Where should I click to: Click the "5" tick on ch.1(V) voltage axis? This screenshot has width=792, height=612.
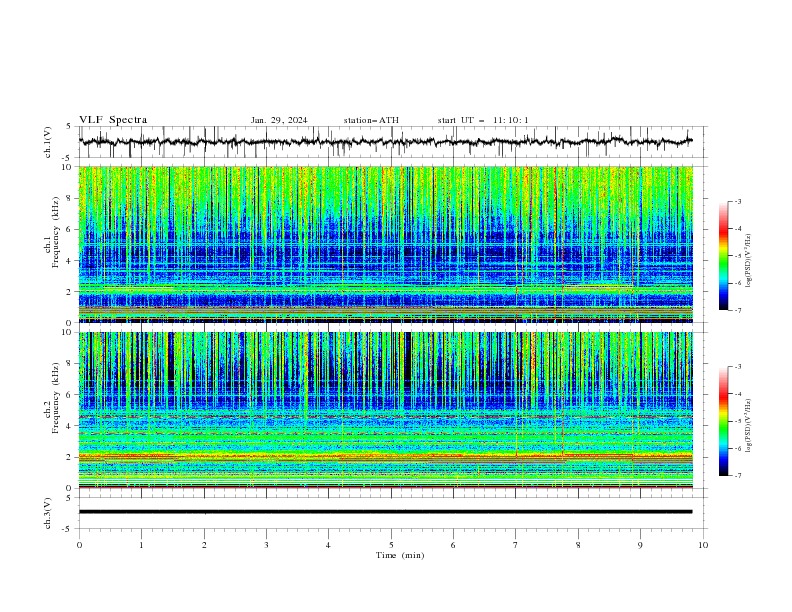pyautogui.click(x=68, y=126)
